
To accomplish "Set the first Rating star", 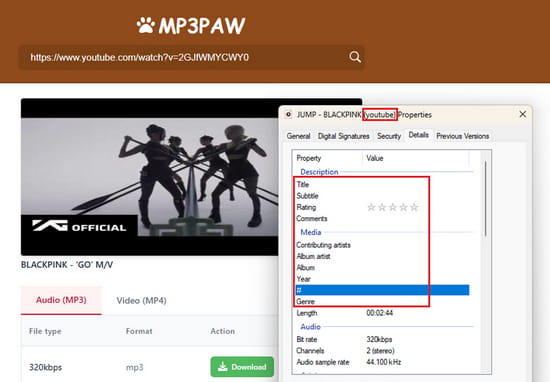I will 371,207.
